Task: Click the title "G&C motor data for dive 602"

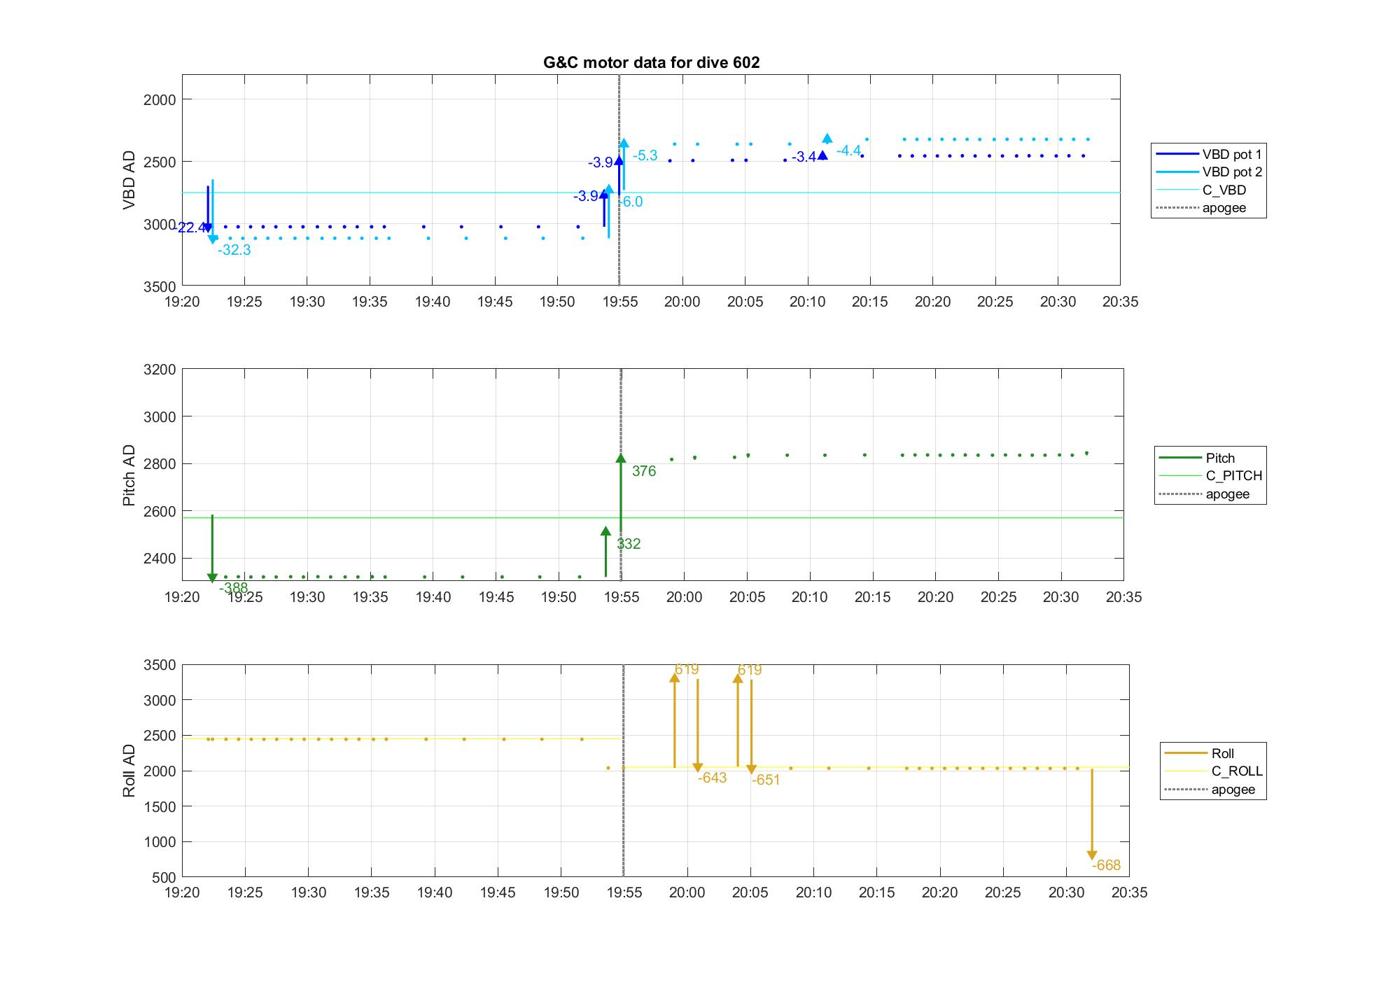Action: (x=651, y=62)
